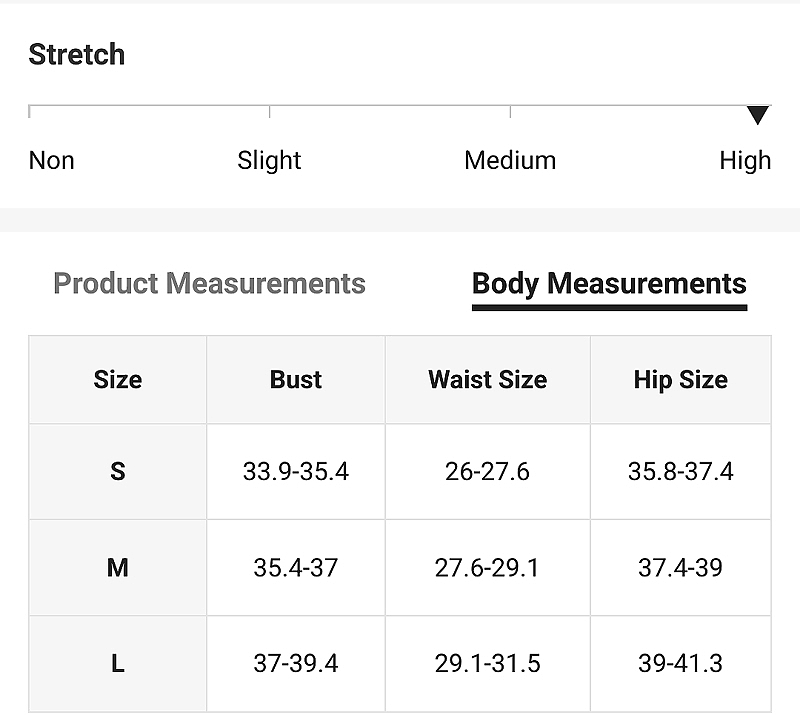This screenshot has height=715, width=800.
Task: Select the M size row label
Action: 118,568
